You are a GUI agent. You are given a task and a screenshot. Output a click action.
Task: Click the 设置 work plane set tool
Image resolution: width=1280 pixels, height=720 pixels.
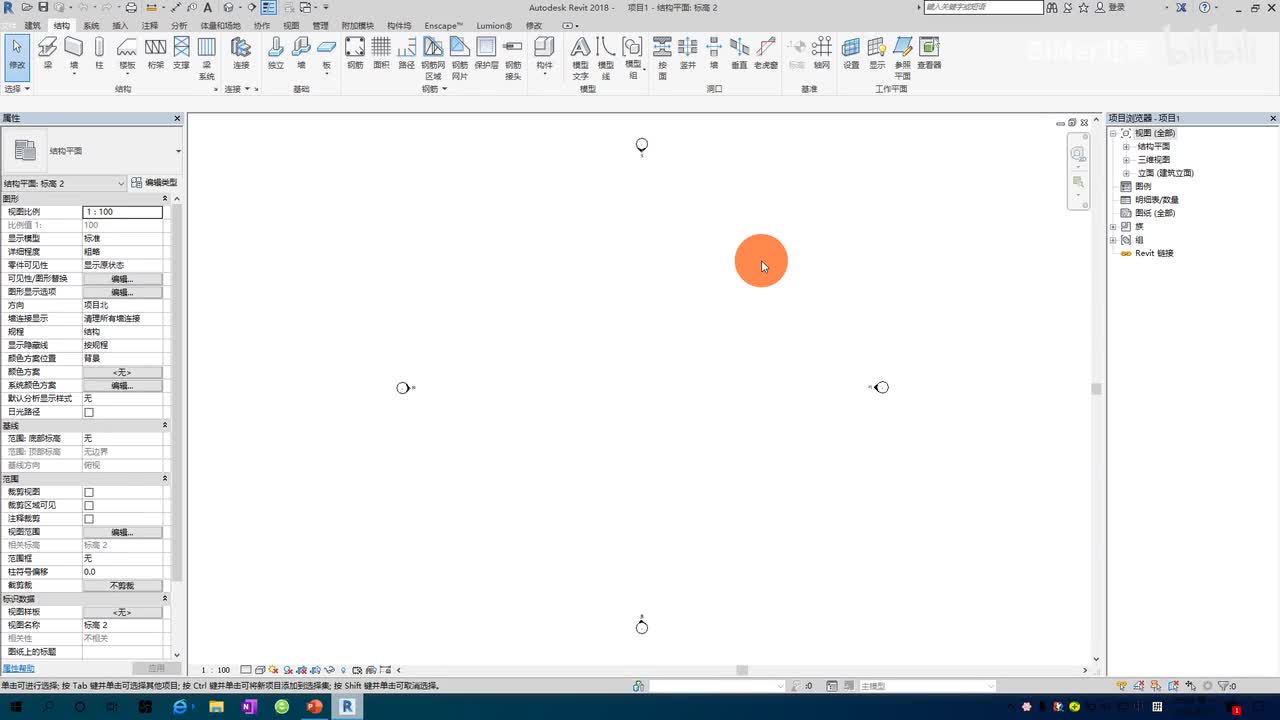coord(851,52)
